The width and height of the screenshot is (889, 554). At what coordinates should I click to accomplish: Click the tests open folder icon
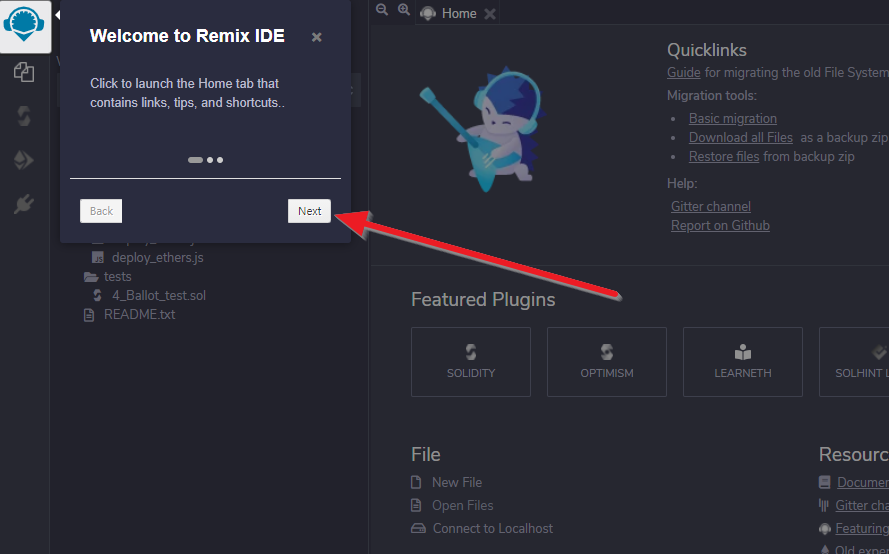point(91,277)
